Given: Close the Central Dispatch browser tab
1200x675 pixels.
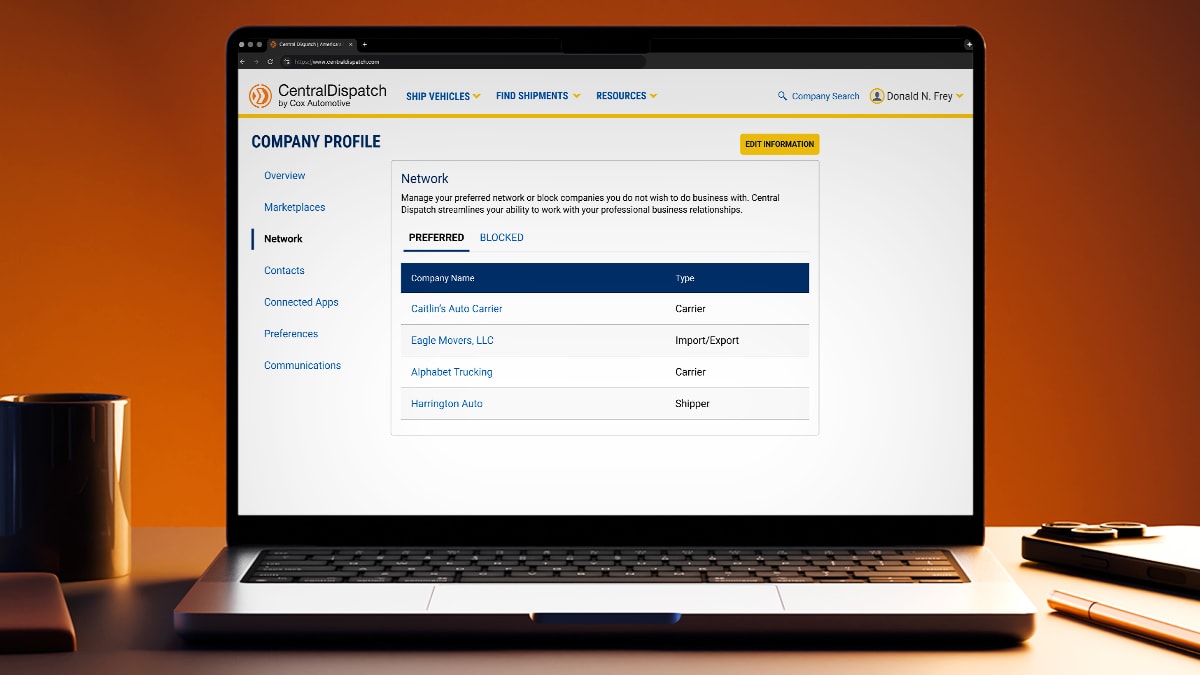Looking at the screenshot, I should (350, 45).
